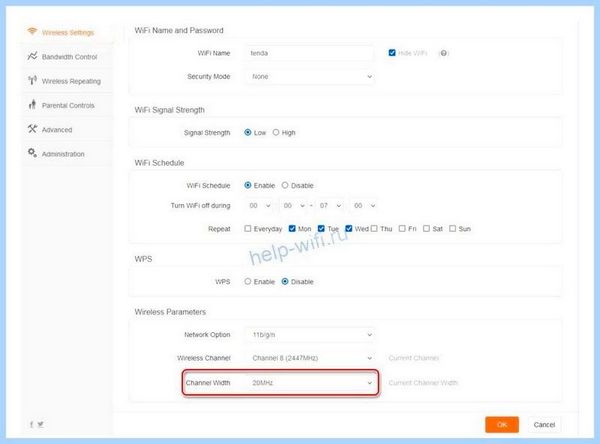The width and height of the screenshot is (600, 444).
Task: Click the Administration gears icon
Action: 32,153
